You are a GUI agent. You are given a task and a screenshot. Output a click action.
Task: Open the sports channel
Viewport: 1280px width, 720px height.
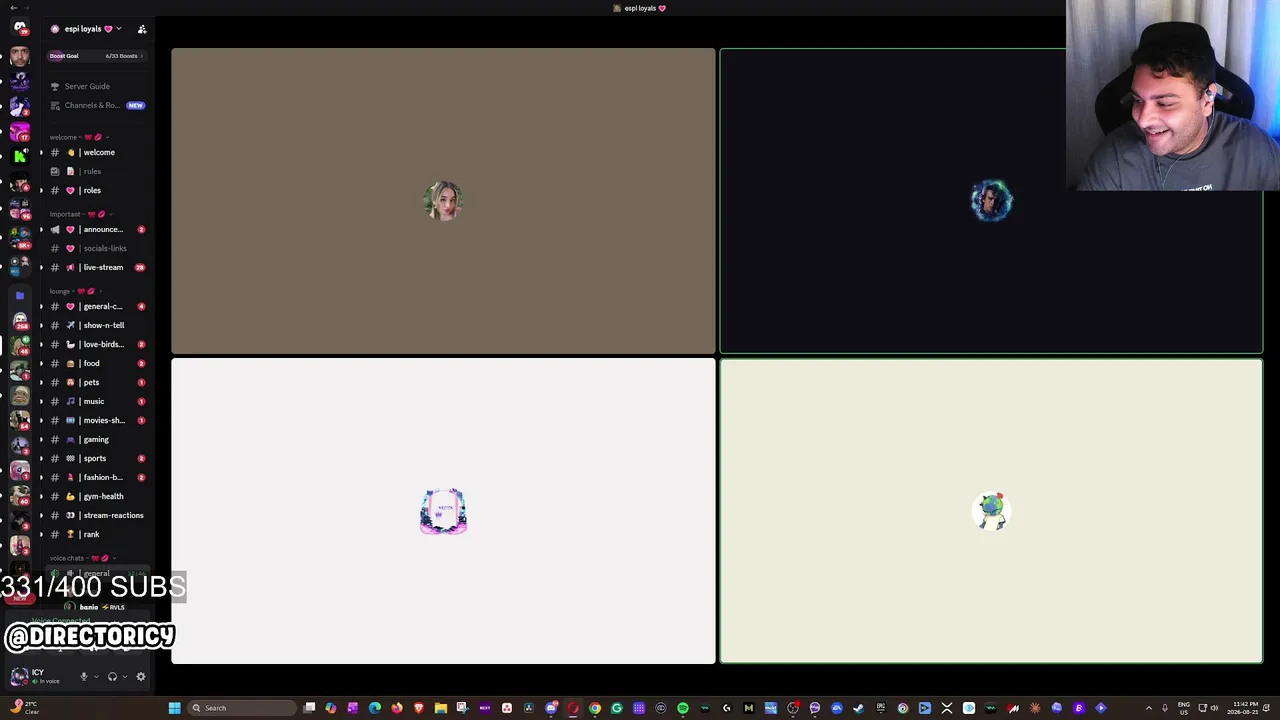pyautogui.click(x=96, y=458)
